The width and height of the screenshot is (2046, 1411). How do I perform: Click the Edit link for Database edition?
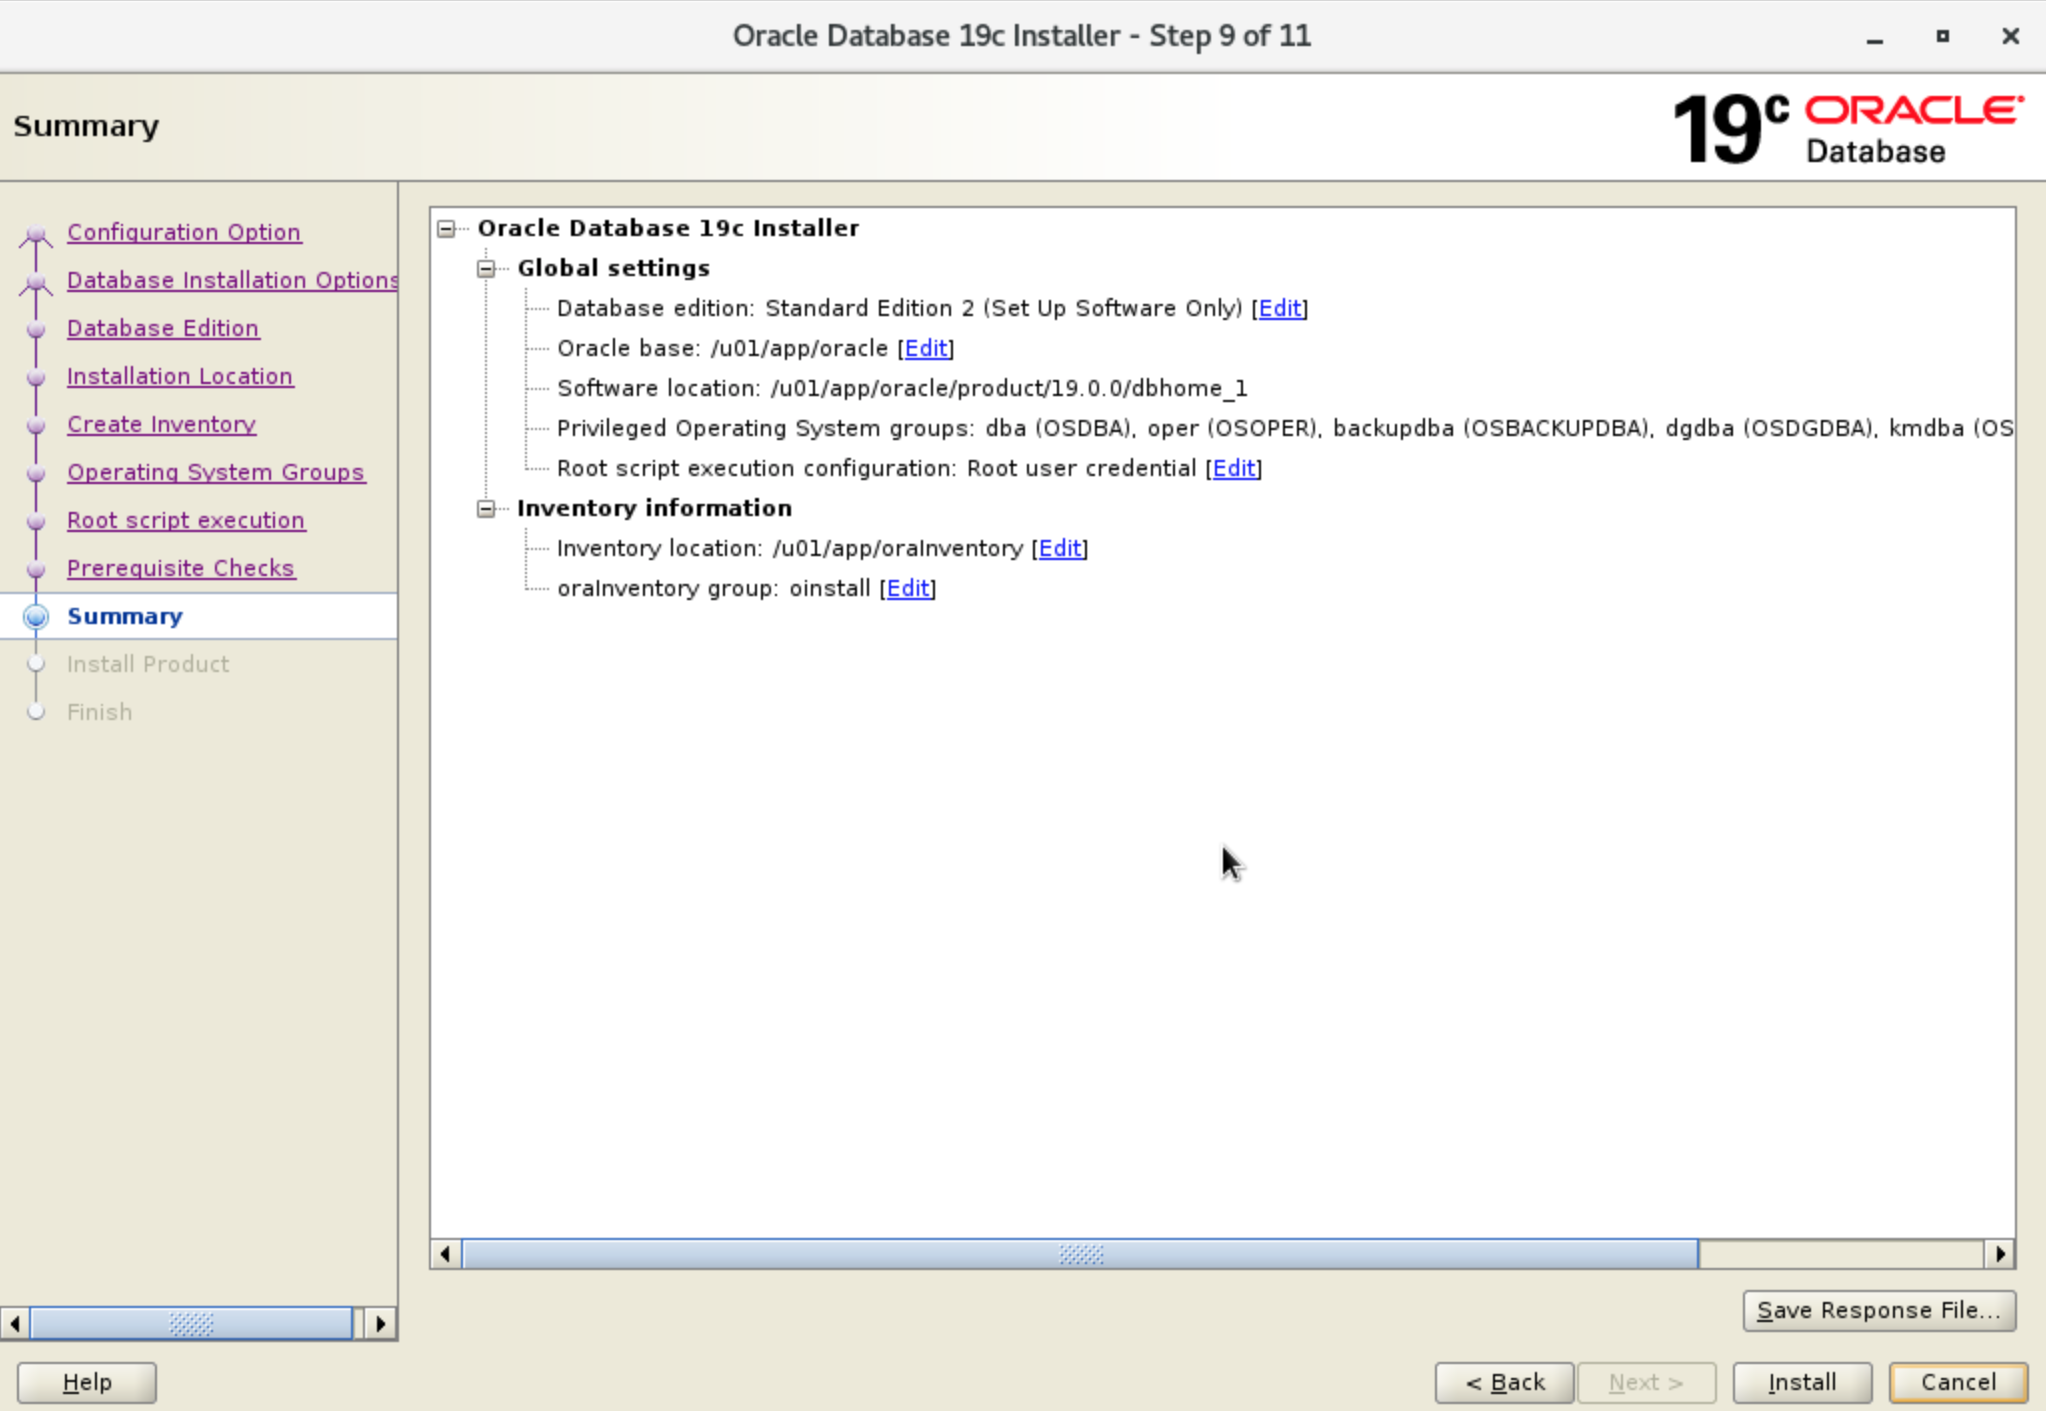1279,308
